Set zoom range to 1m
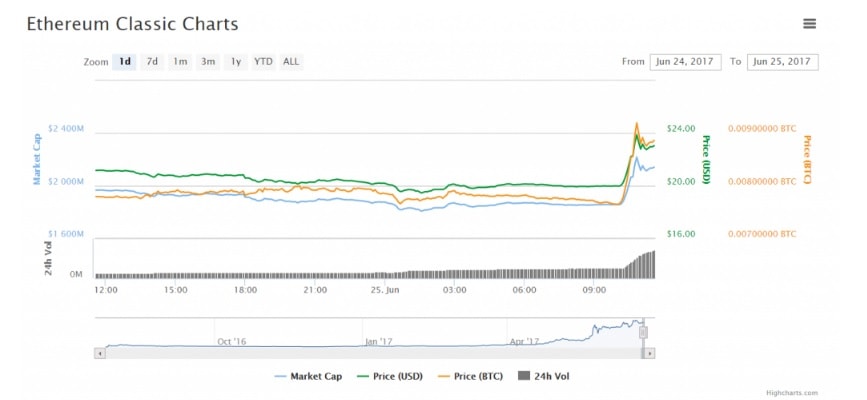 [180, 62]
